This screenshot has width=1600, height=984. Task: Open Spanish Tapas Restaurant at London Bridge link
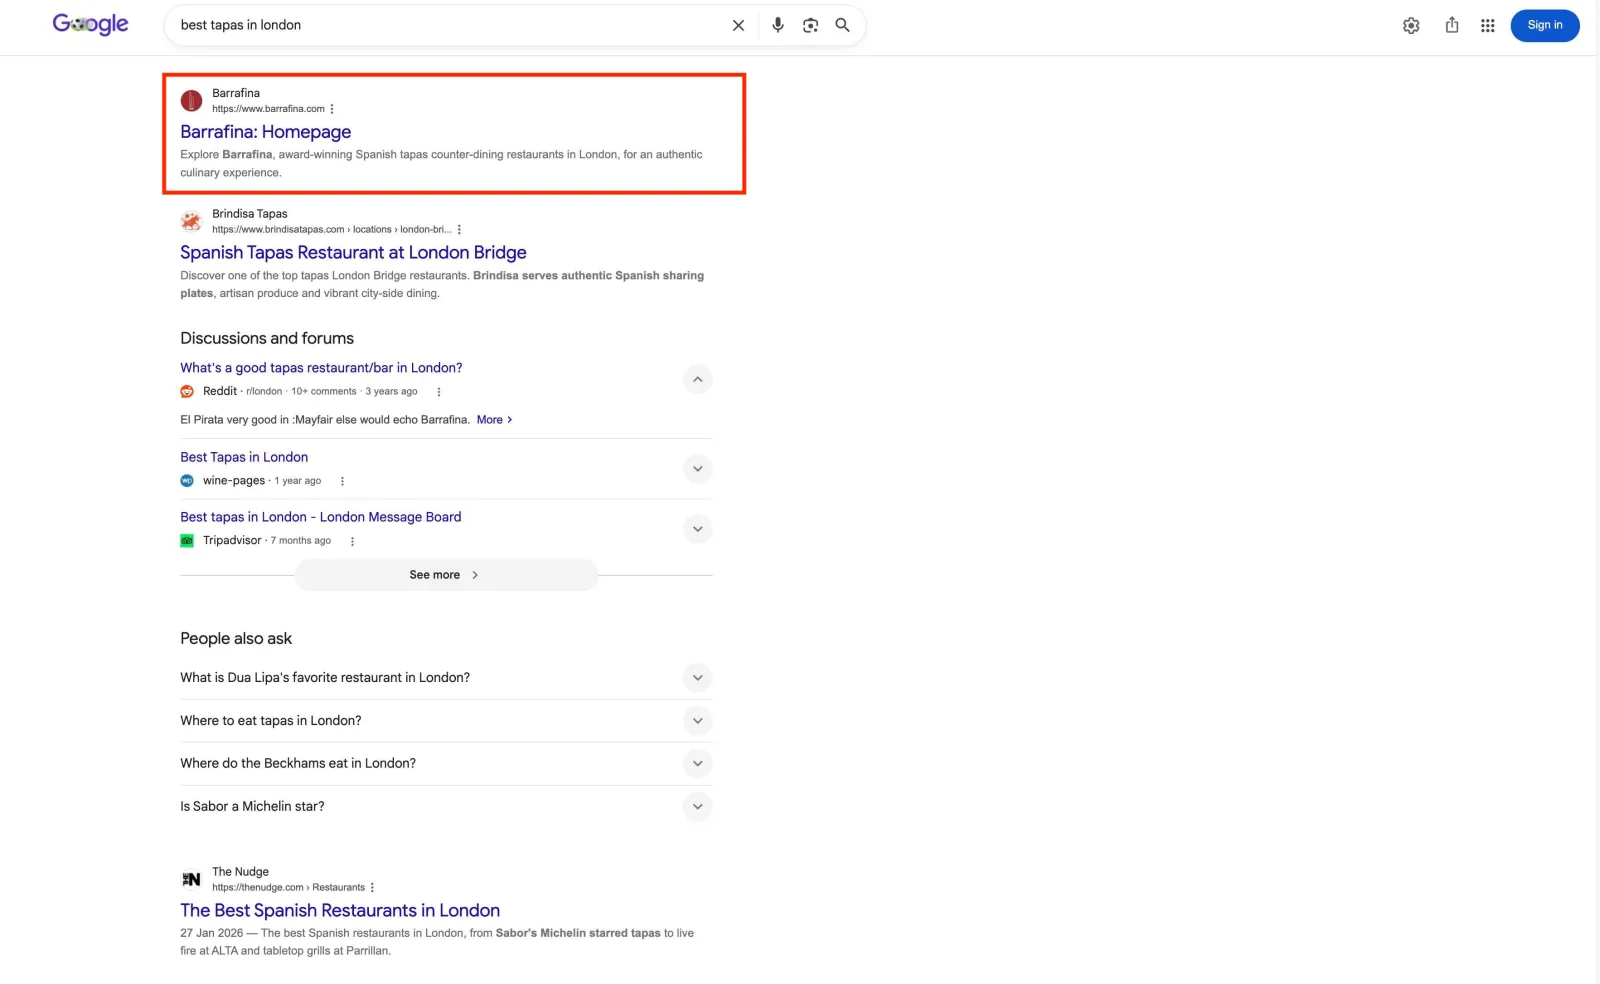coord(353,252)
